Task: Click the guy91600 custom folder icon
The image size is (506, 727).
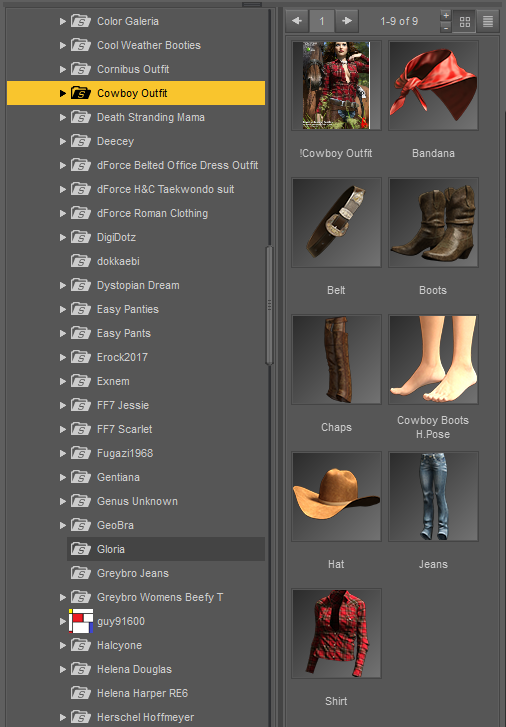Action: pyautogui.click(x=81, y=621)
